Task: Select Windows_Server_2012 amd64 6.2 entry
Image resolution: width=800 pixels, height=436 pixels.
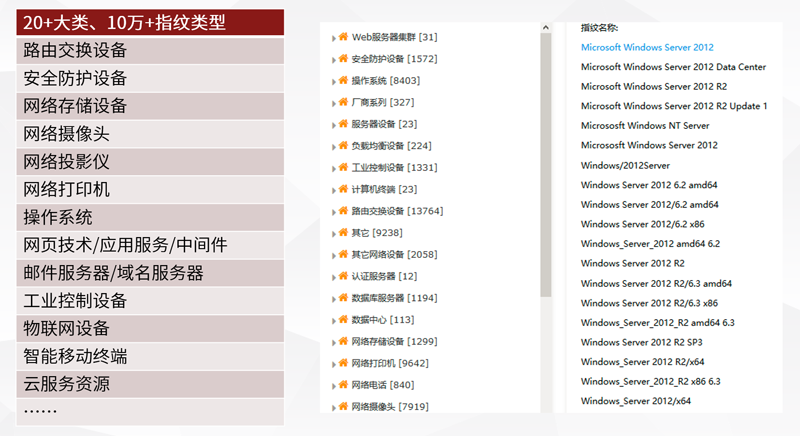Action: (650, 244)
